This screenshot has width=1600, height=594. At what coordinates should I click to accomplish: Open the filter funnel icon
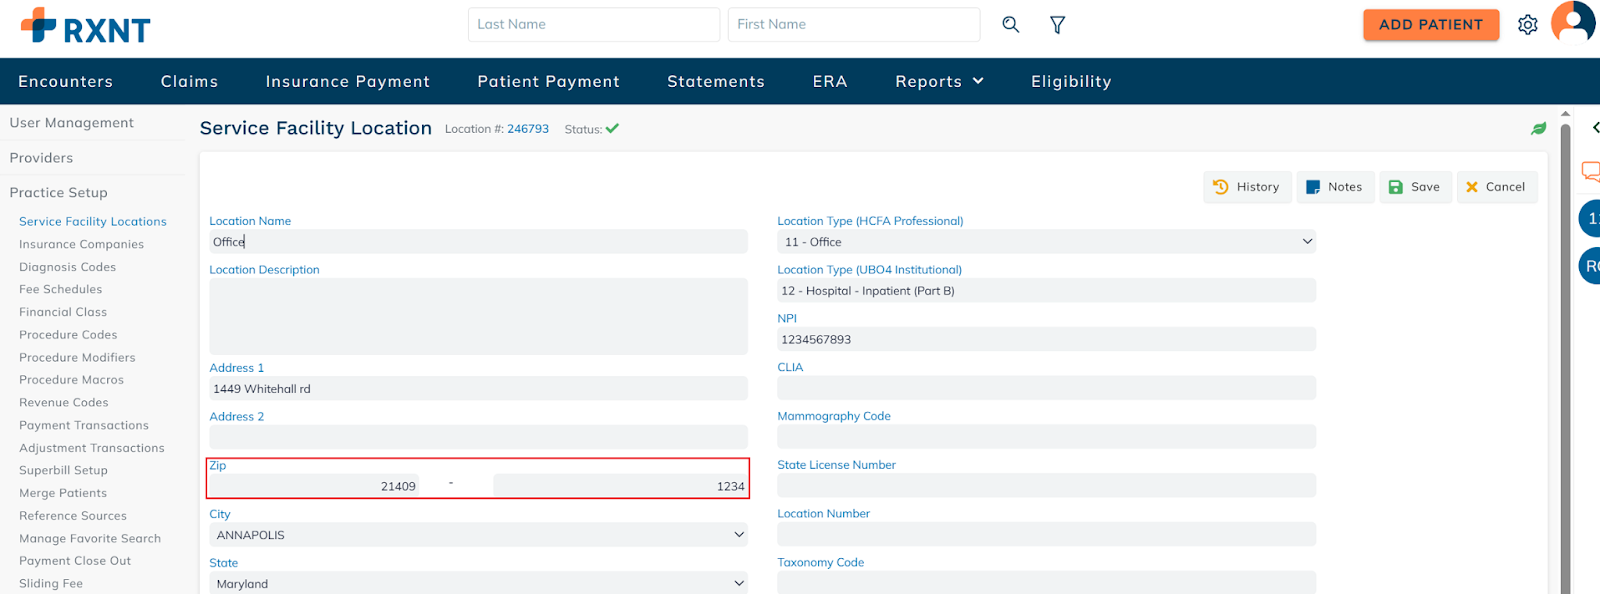point(1057,25)
